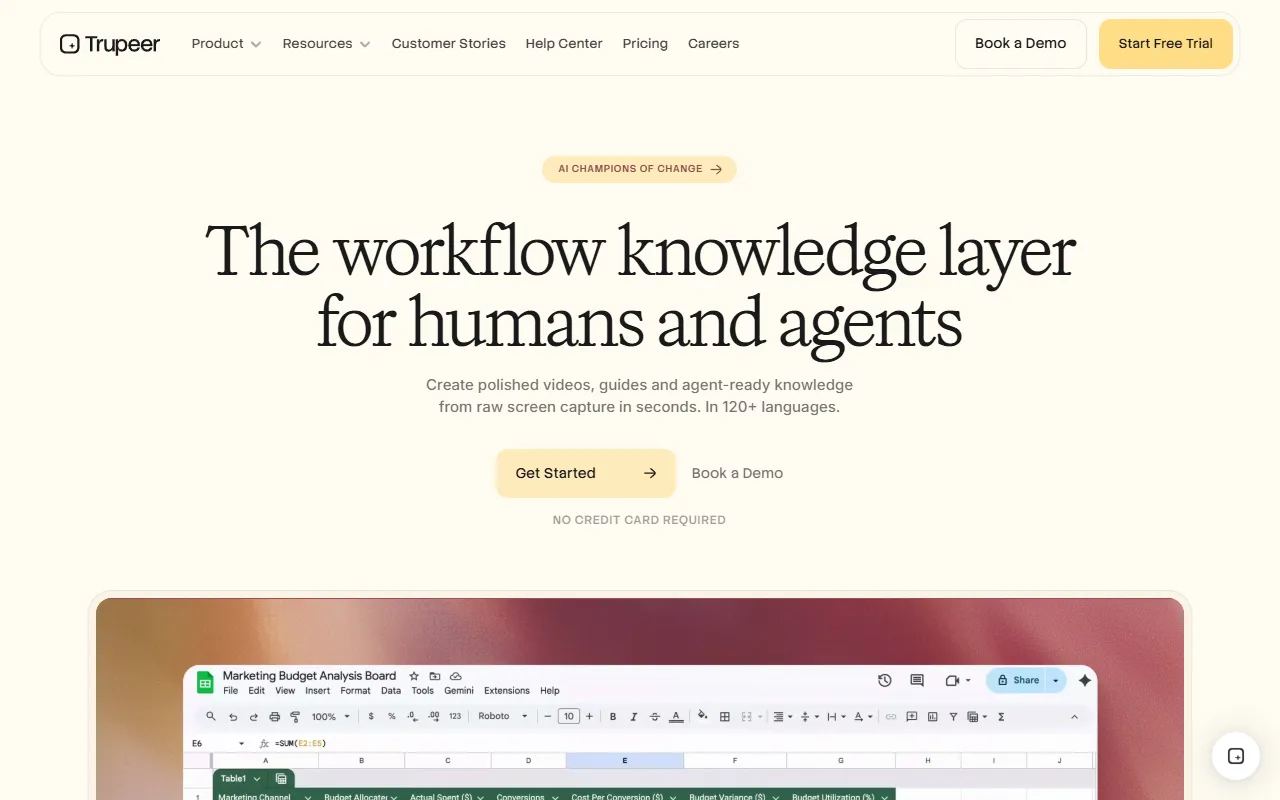Open the floating Trupeer widget icon at bottom right
Image resolution: width=1280 pixels, height=800 pixels.
(1236, 756)
